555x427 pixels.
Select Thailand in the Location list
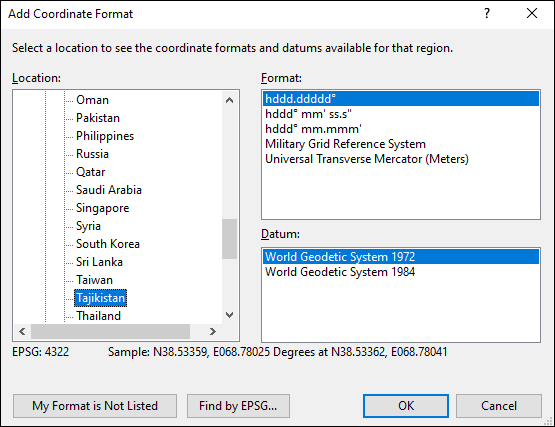[x=98, y=316]
